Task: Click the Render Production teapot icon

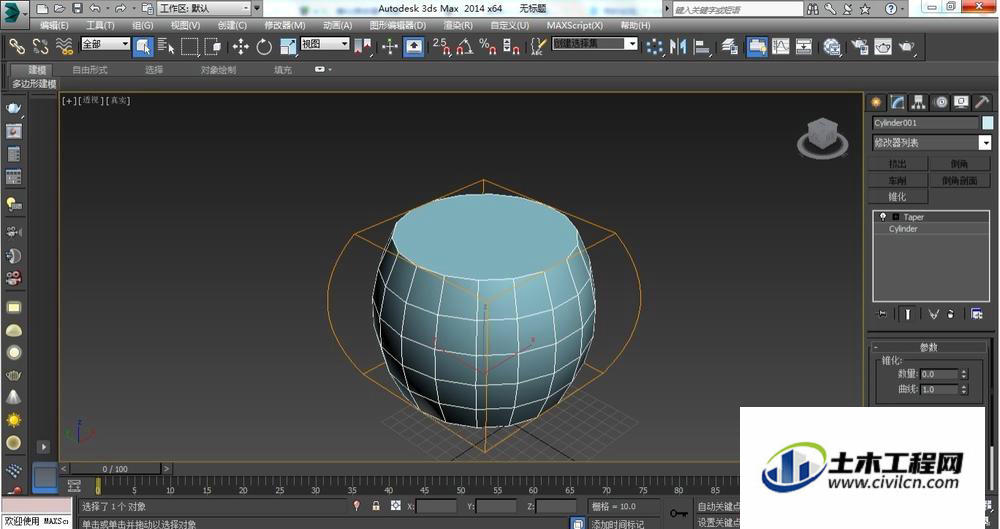Action: tap(906, 47)
